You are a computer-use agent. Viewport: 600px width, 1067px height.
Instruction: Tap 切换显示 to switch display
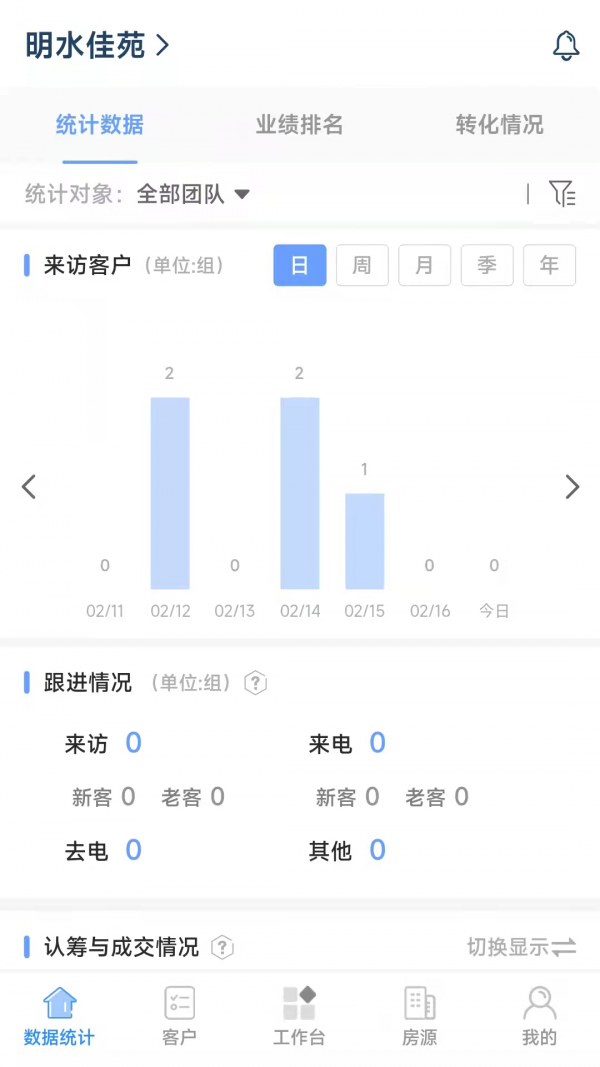click(521, 947)
